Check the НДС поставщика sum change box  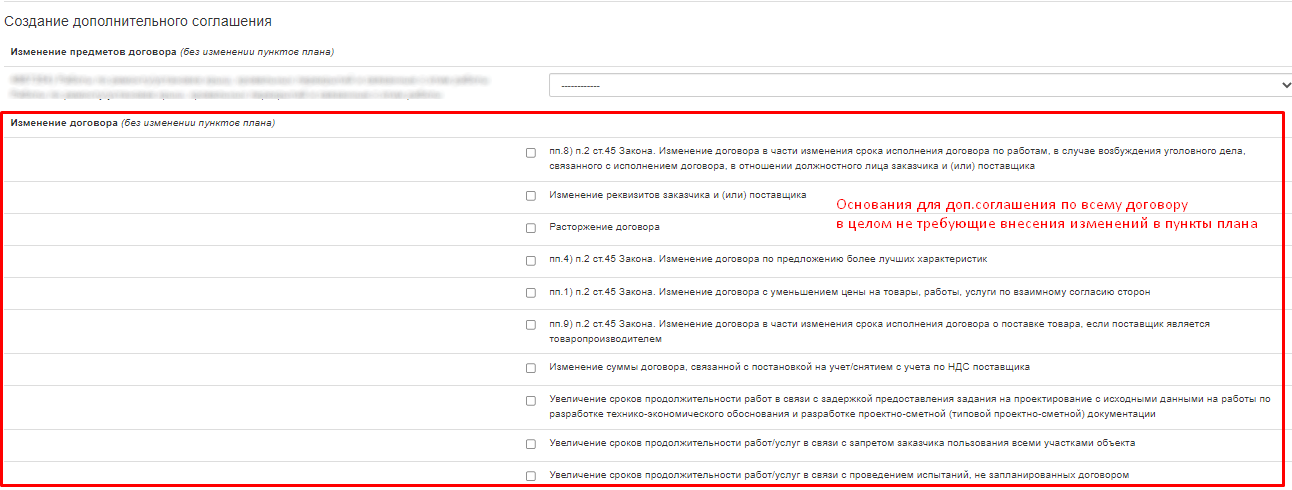point(531,368)
